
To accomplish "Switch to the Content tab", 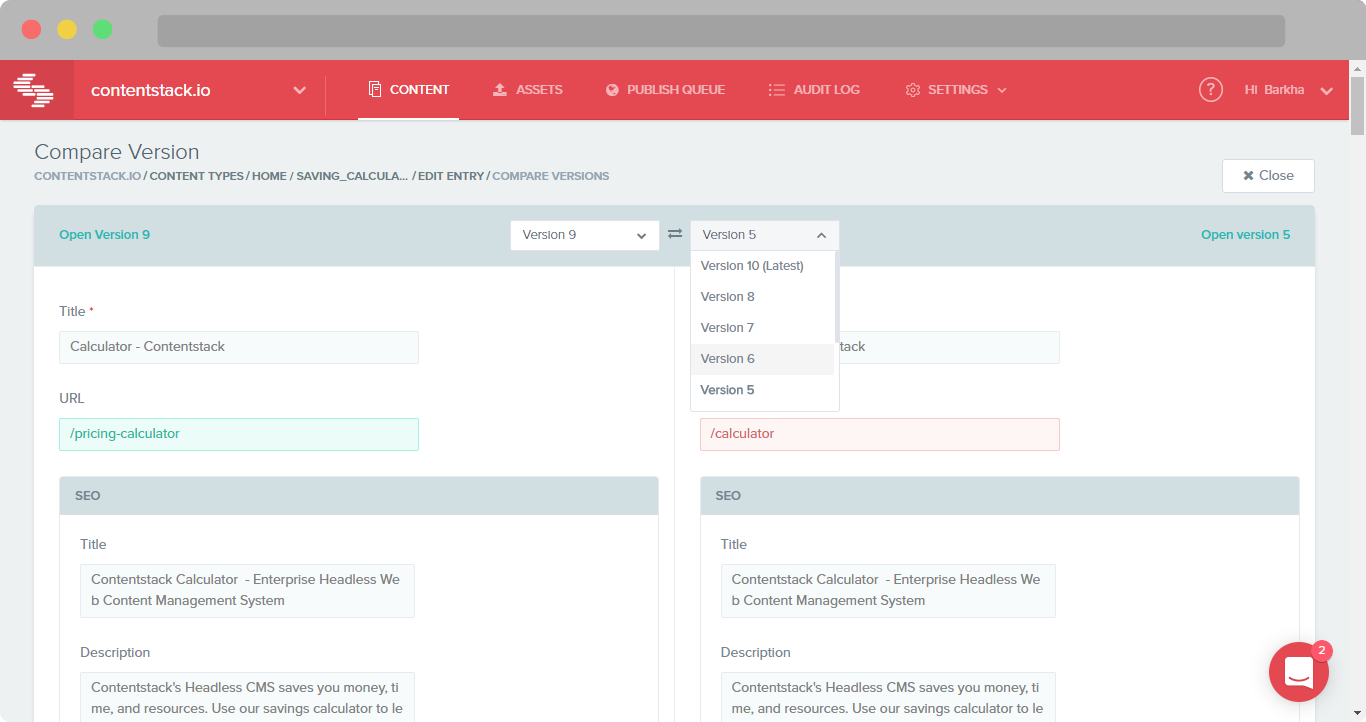I will pos(408,90).
